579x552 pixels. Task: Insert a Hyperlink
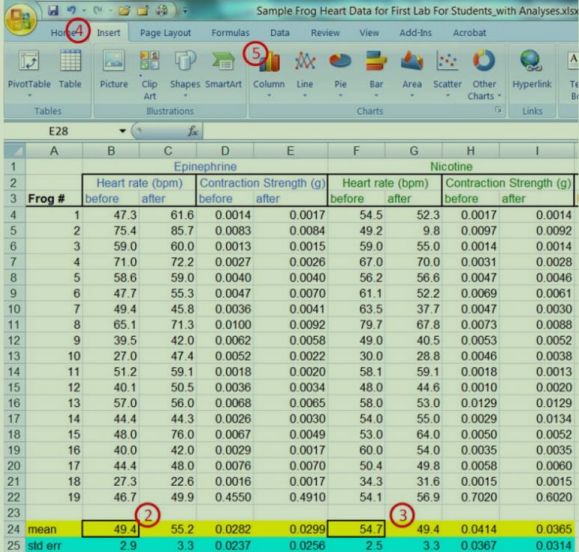(x=532, y=70)
